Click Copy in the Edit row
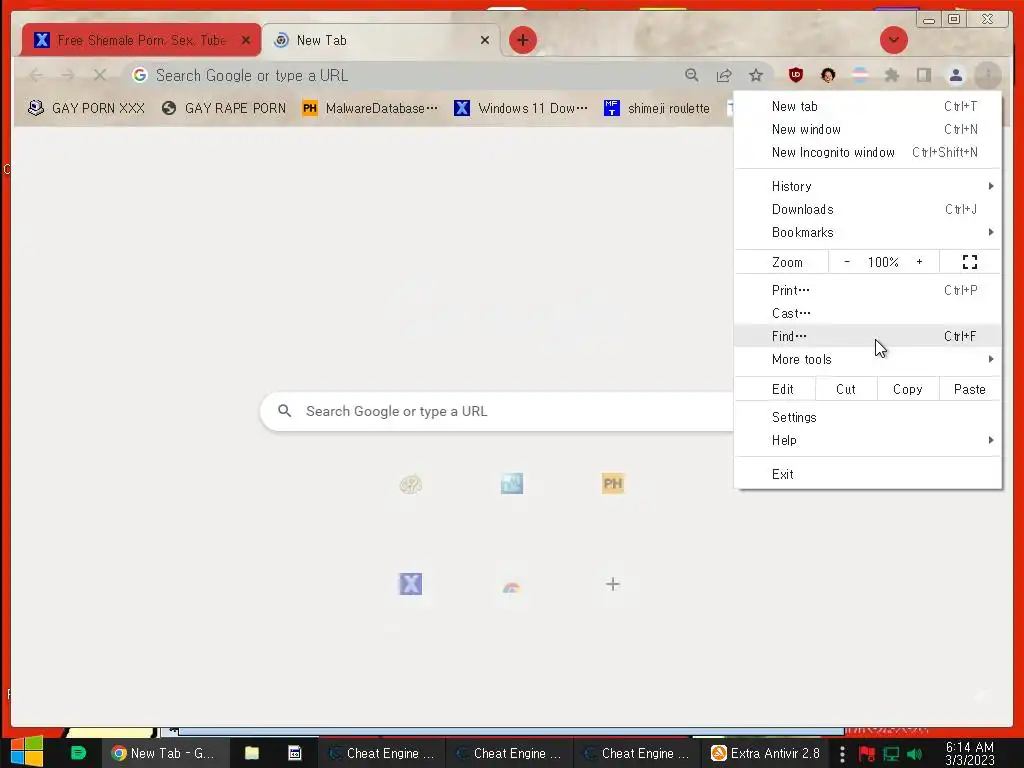Viewport: 1024px width, 768px height. 907,389
